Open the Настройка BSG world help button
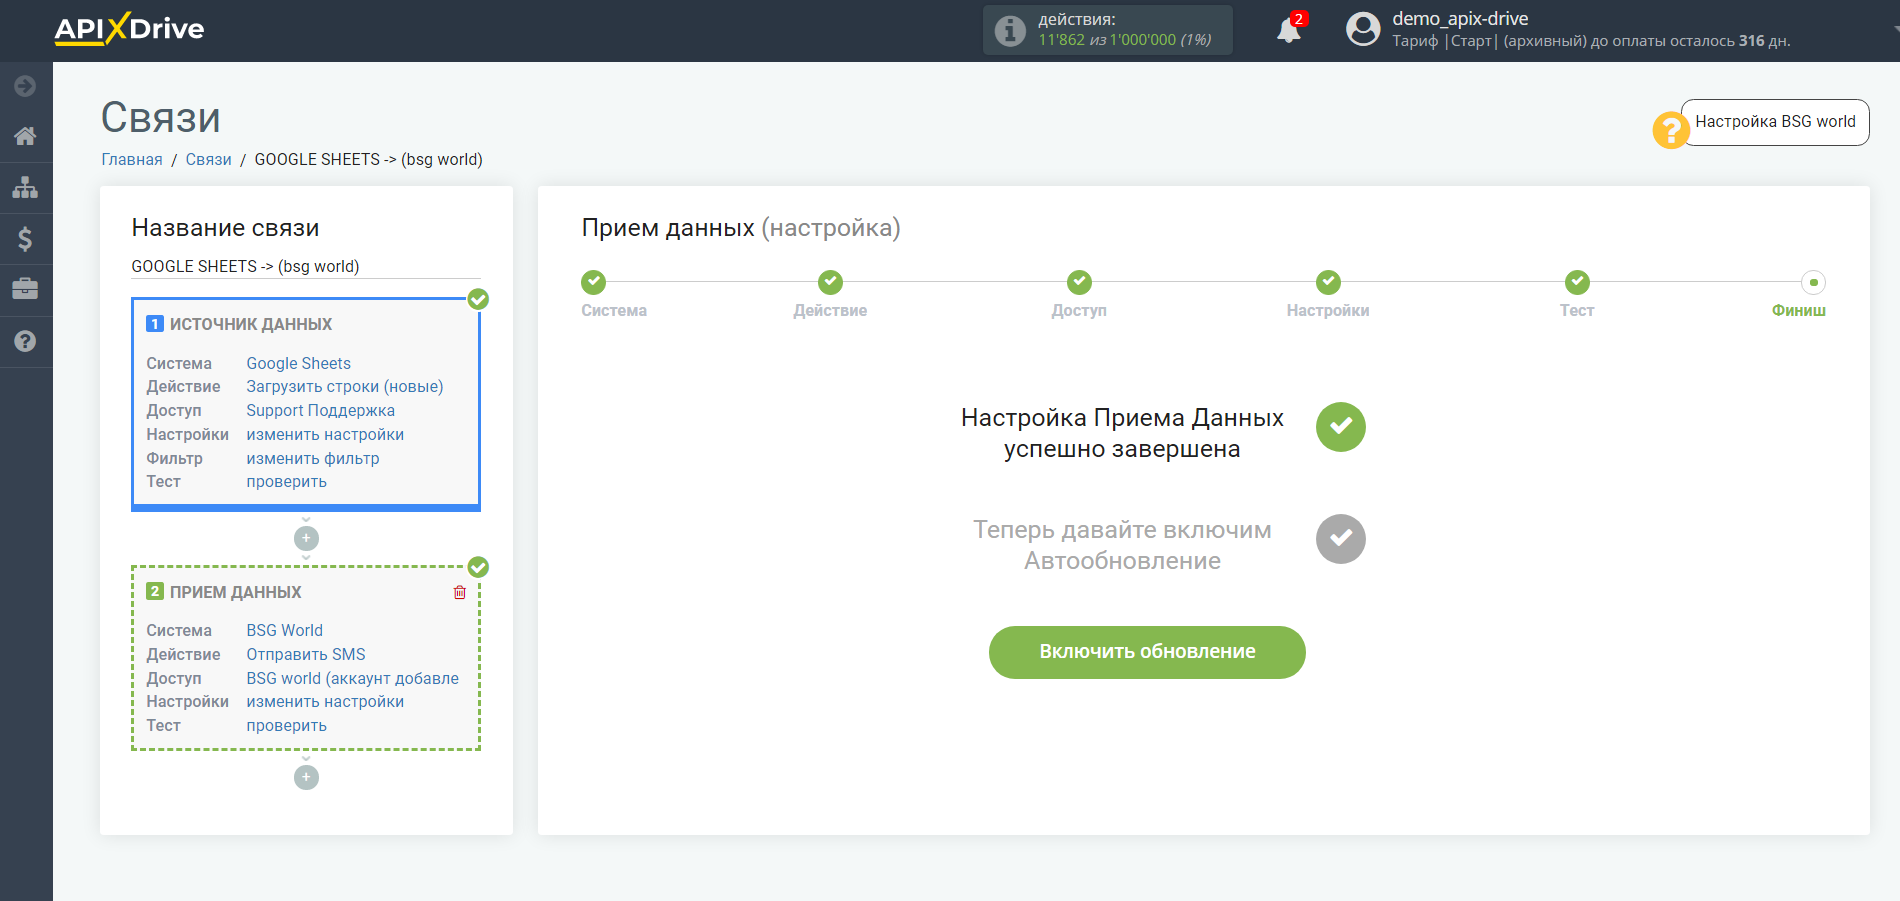Viewport: 1900px width, 901px height. 1775,122
